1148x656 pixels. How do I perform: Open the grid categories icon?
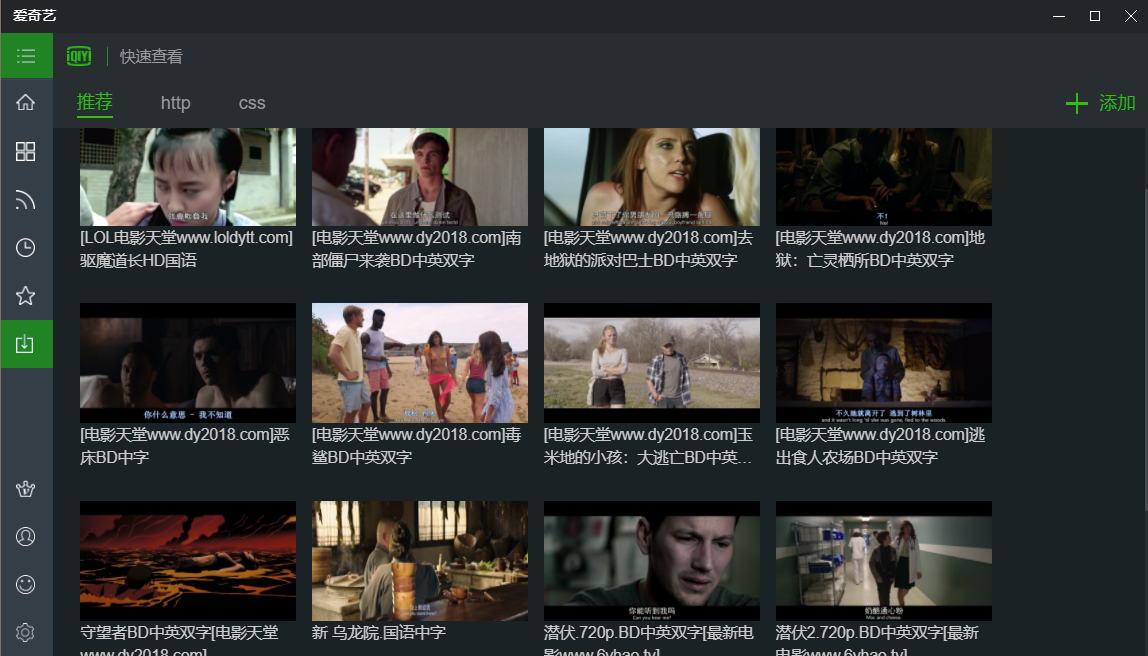(x=26, y=152)
